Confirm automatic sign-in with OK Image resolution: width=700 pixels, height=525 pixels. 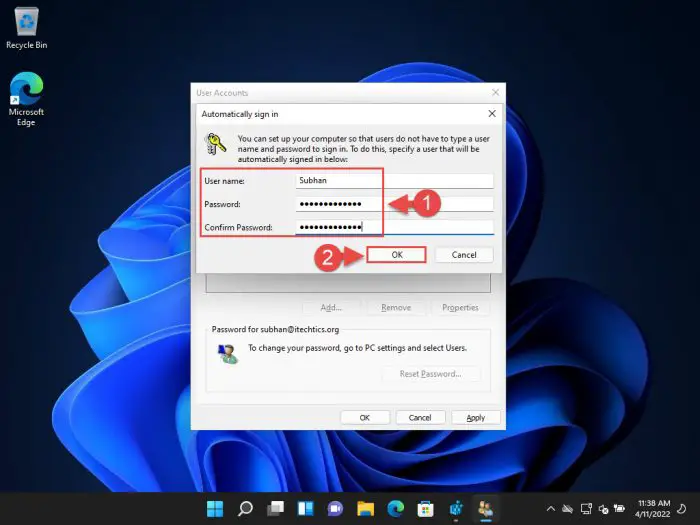(x=396, y=255)
